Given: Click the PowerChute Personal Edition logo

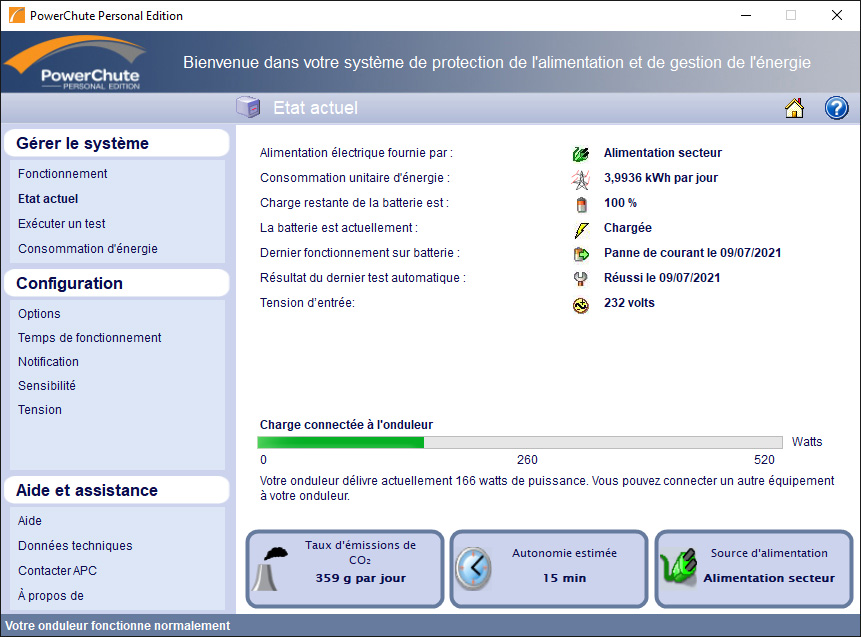Looking at the screenshot, I should tap(77, 62).
